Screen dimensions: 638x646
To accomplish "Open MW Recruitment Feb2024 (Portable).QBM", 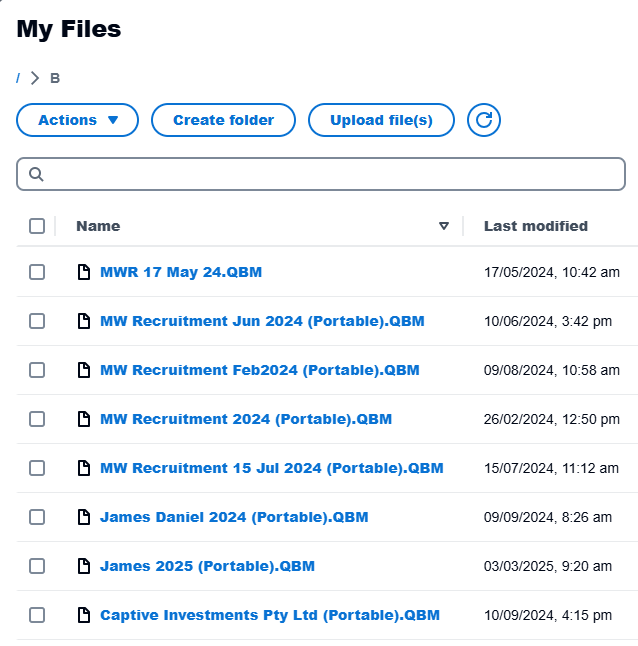I will point(260,370).
